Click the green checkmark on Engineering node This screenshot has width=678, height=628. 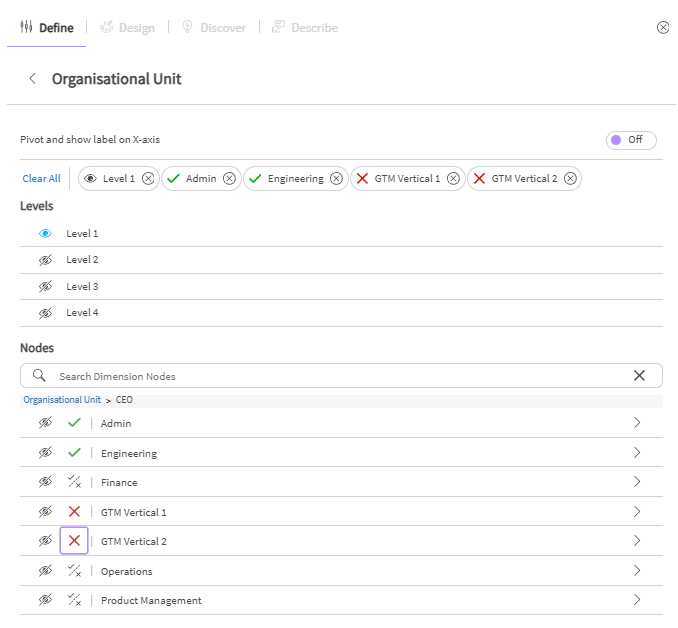click(74, 453)
